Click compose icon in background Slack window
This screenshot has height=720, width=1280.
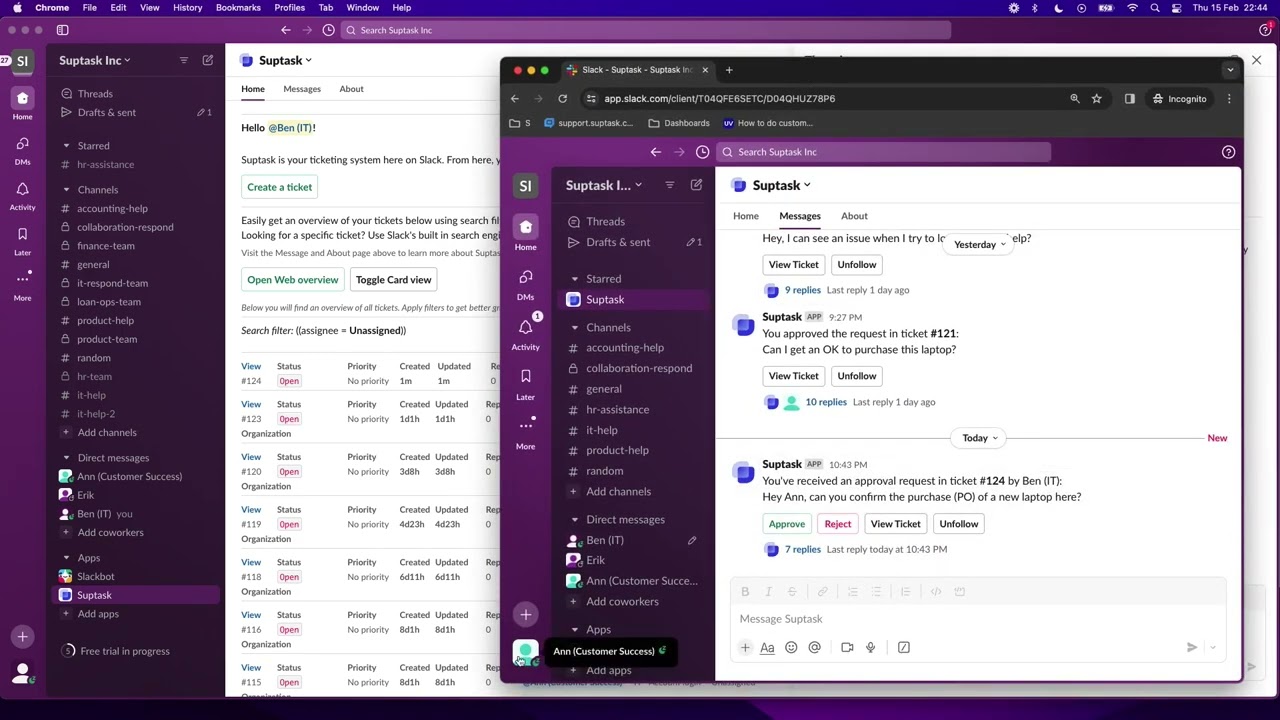(x=208, y=60)
